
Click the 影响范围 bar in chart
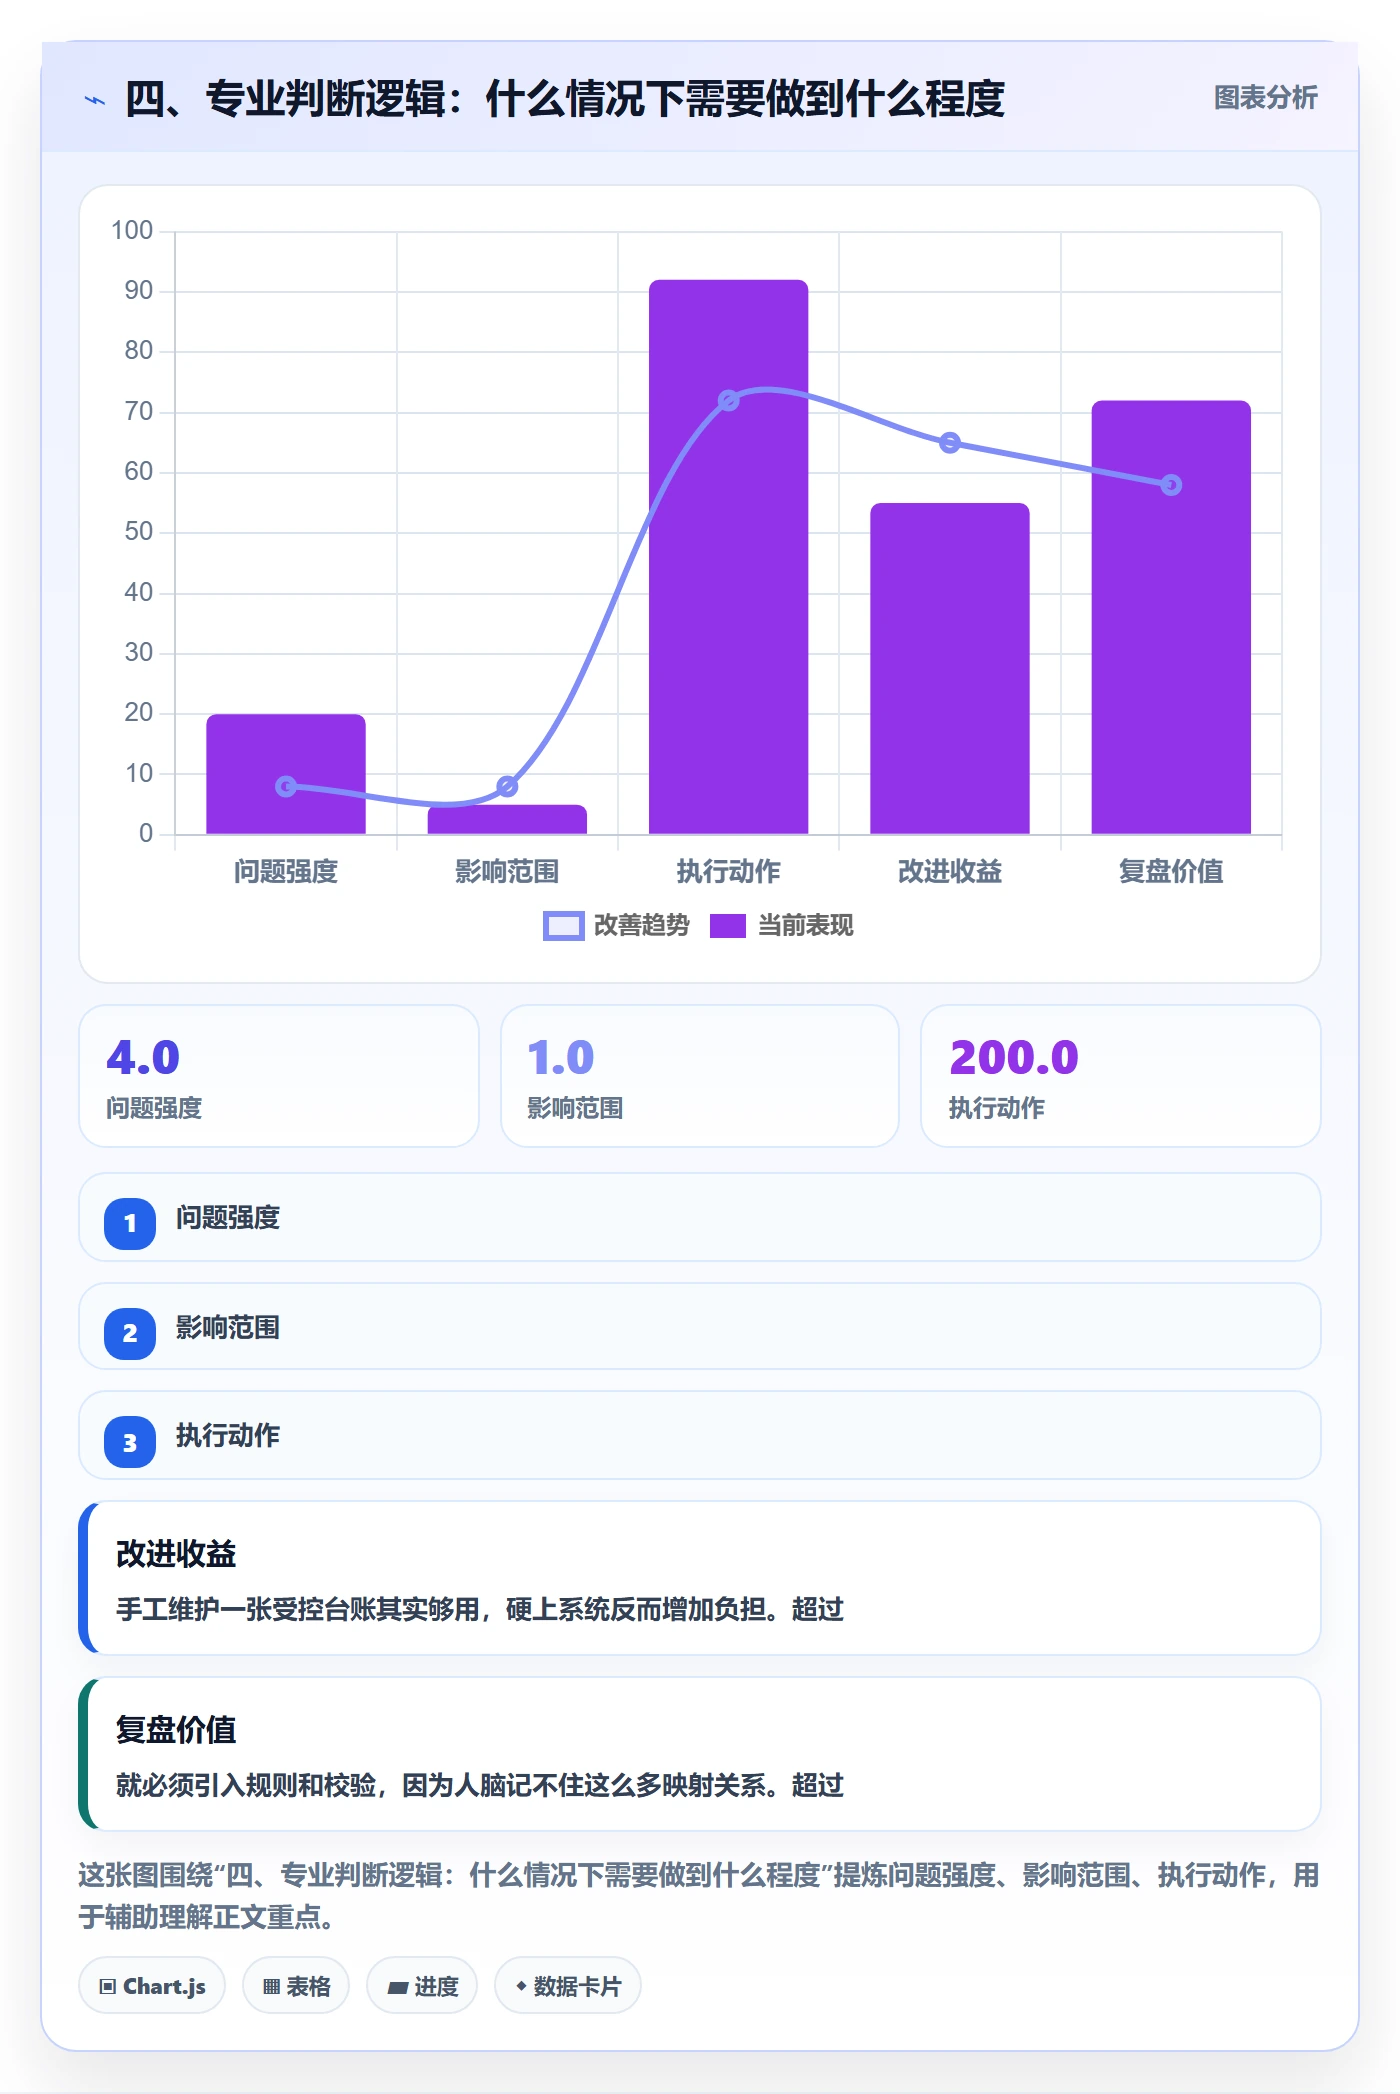(507, 819)
